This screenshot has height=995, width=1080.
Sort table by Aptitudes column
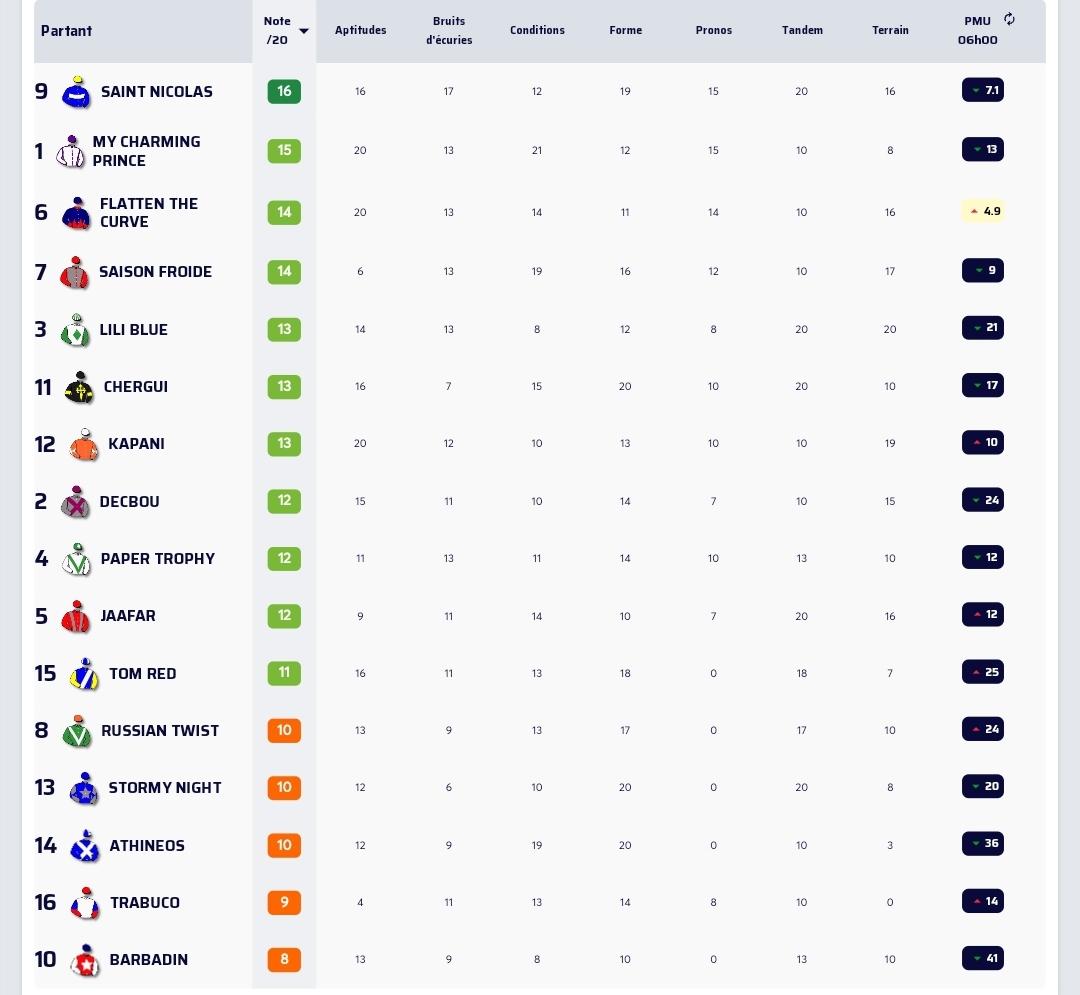point(360,30)
